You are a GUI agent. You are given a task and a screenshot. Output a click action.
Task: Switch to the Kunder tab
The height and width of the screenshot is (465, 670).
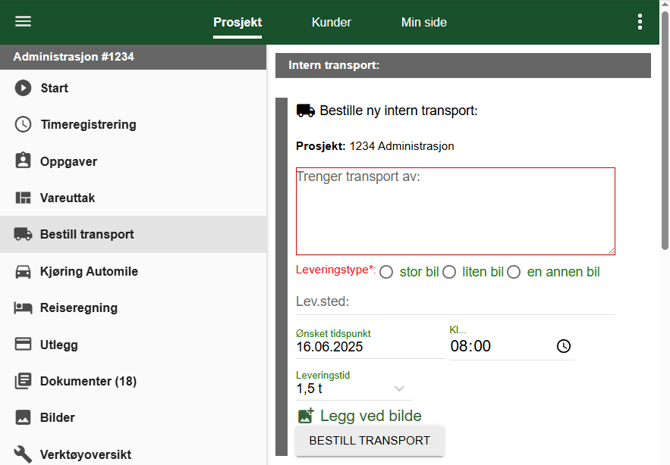(x=331, y=22)
